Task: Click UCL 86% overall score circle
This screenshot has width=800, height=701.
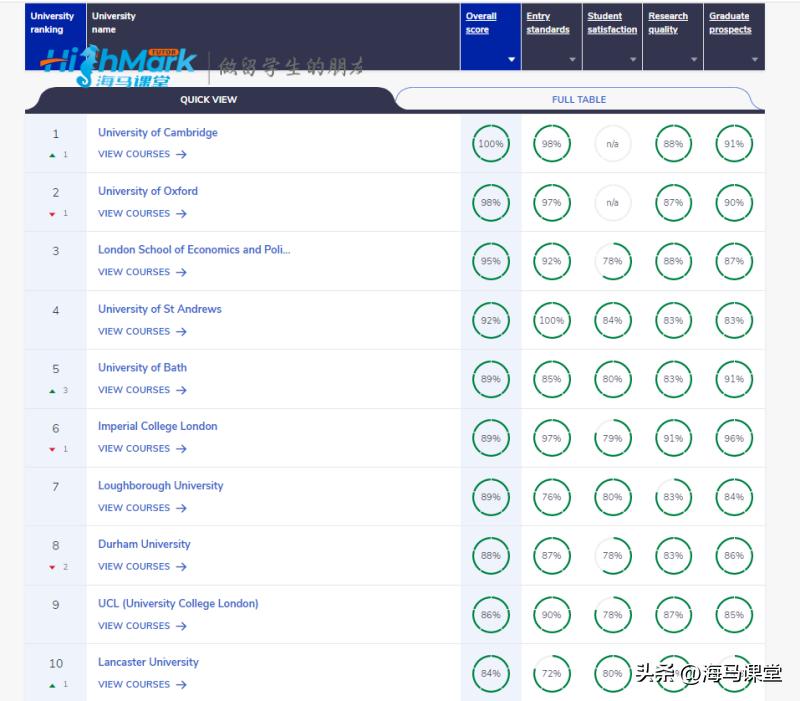Action: (x=491, y=615)
